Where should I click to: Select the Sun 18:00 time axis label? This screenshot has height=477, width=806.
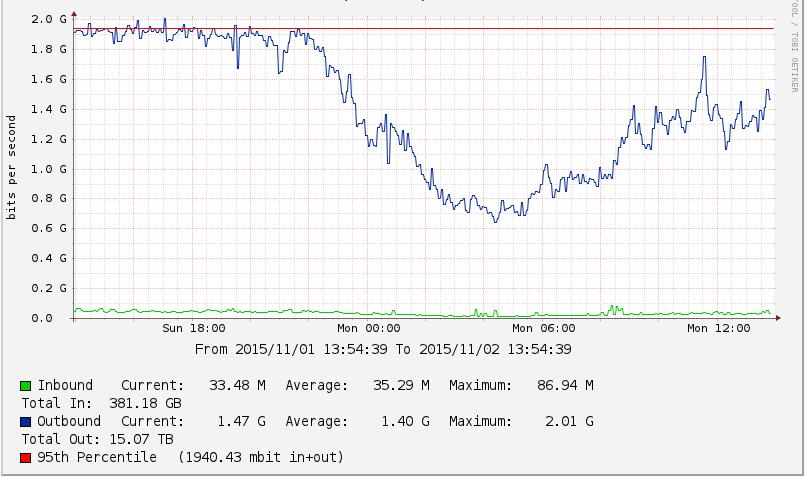click(194, 328)
